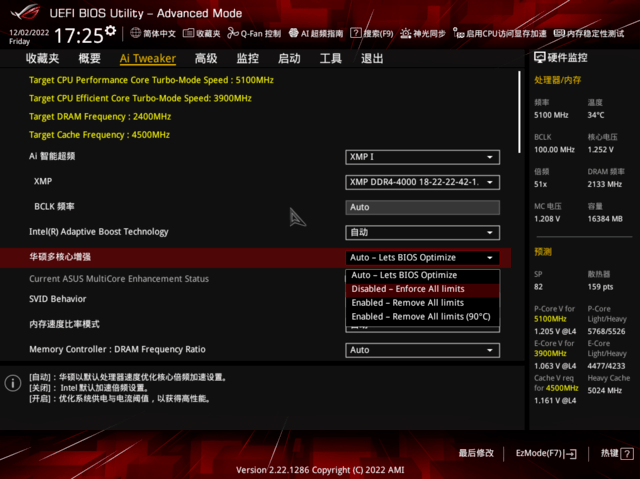Screen dimensions: 640x479
Task: Open 搜索(F9) search
Action: pos(375,33)
